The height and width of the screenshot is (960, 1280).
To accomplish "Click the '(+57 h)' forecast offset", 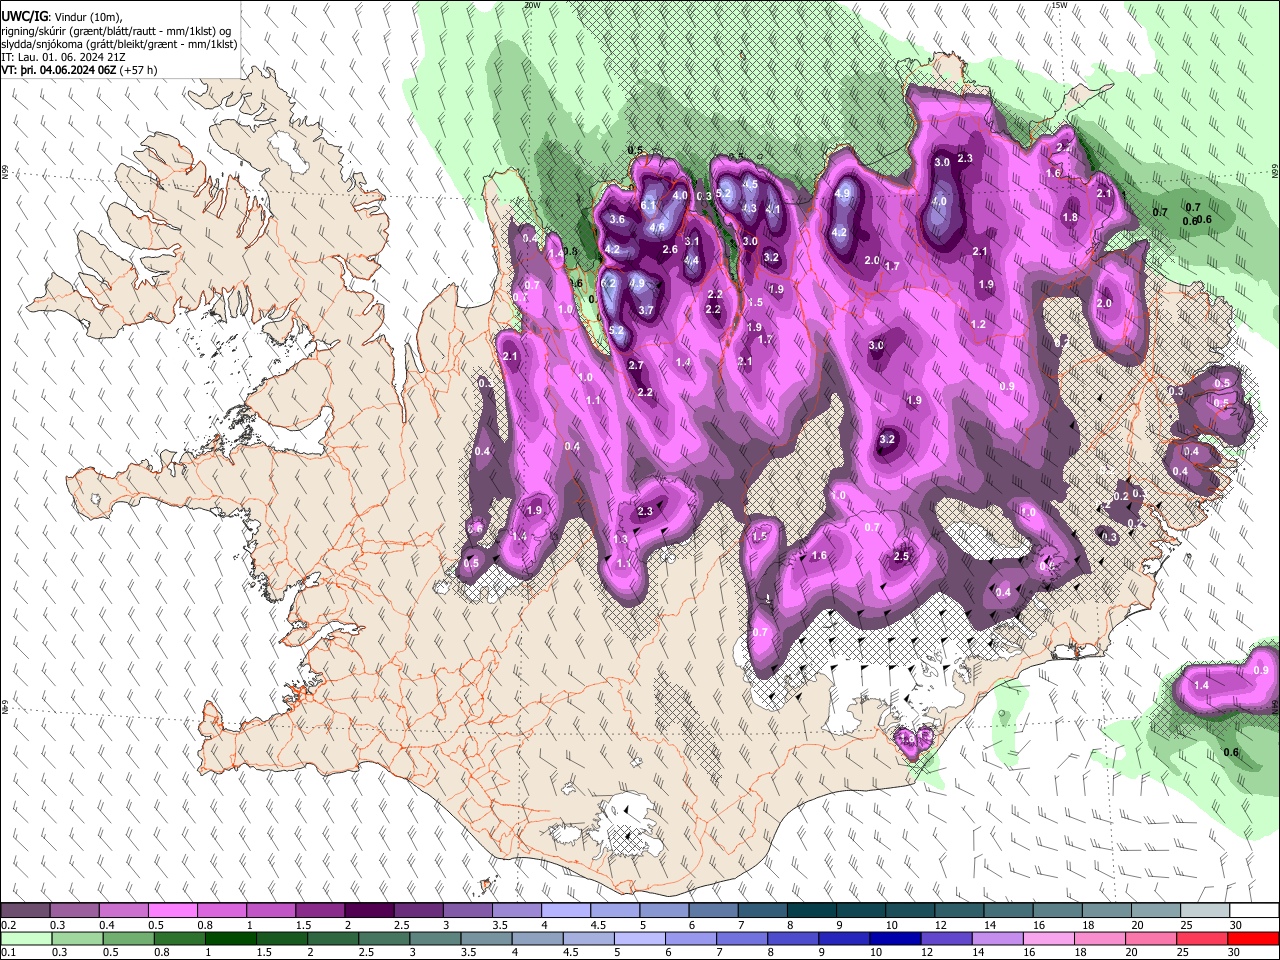I will click(138, 70).
